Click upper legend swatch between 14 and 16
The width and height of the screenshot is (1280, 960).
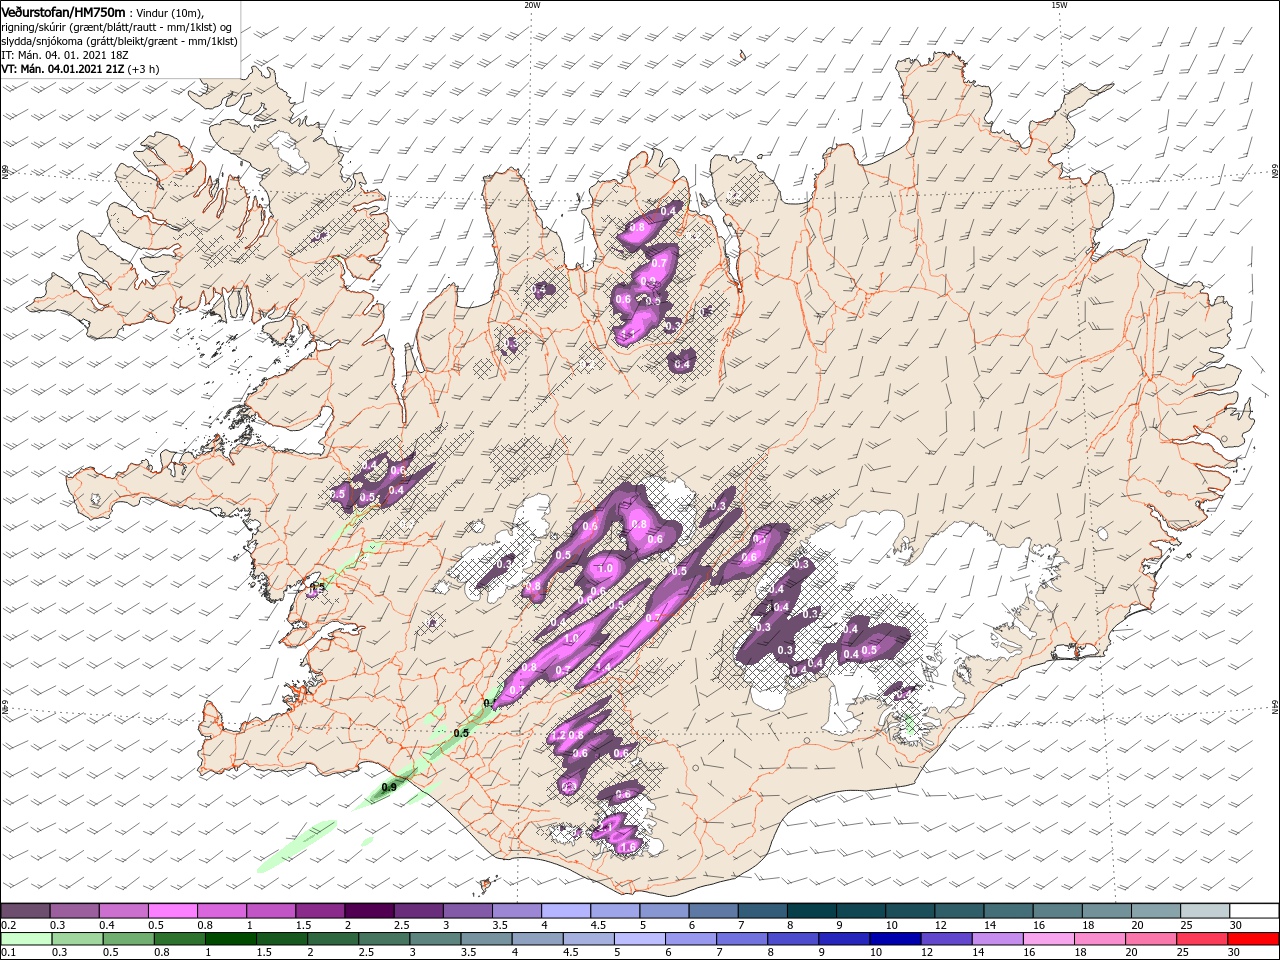pos(1007,911)
